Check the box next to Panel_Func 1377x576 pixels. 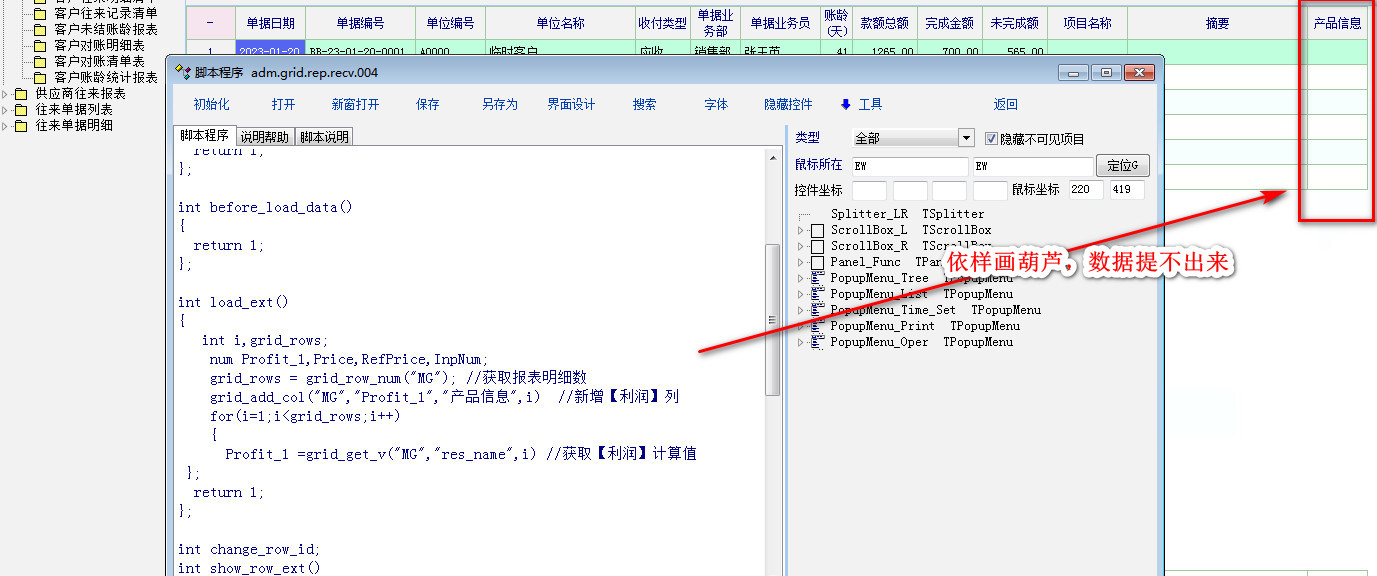point(817,262)
